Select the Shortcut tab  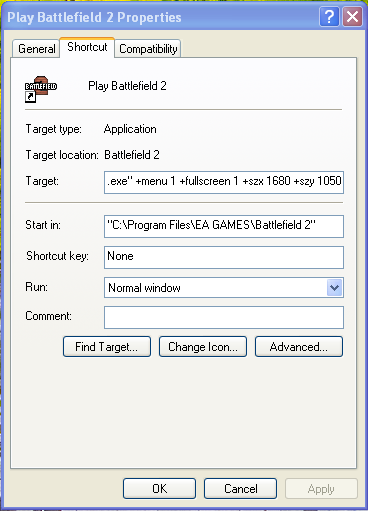87,47
